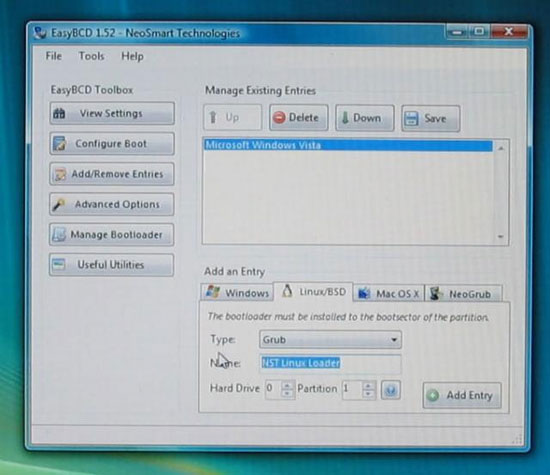Move the selected entry up
550x475 pixels.
[x=233, y=118]
